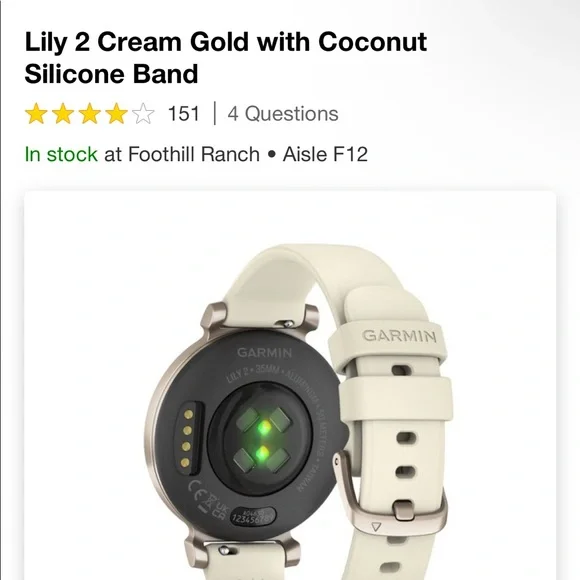Click the empty fifth rating star
This screenshot has height=580, width=580.
click(143, 114)
